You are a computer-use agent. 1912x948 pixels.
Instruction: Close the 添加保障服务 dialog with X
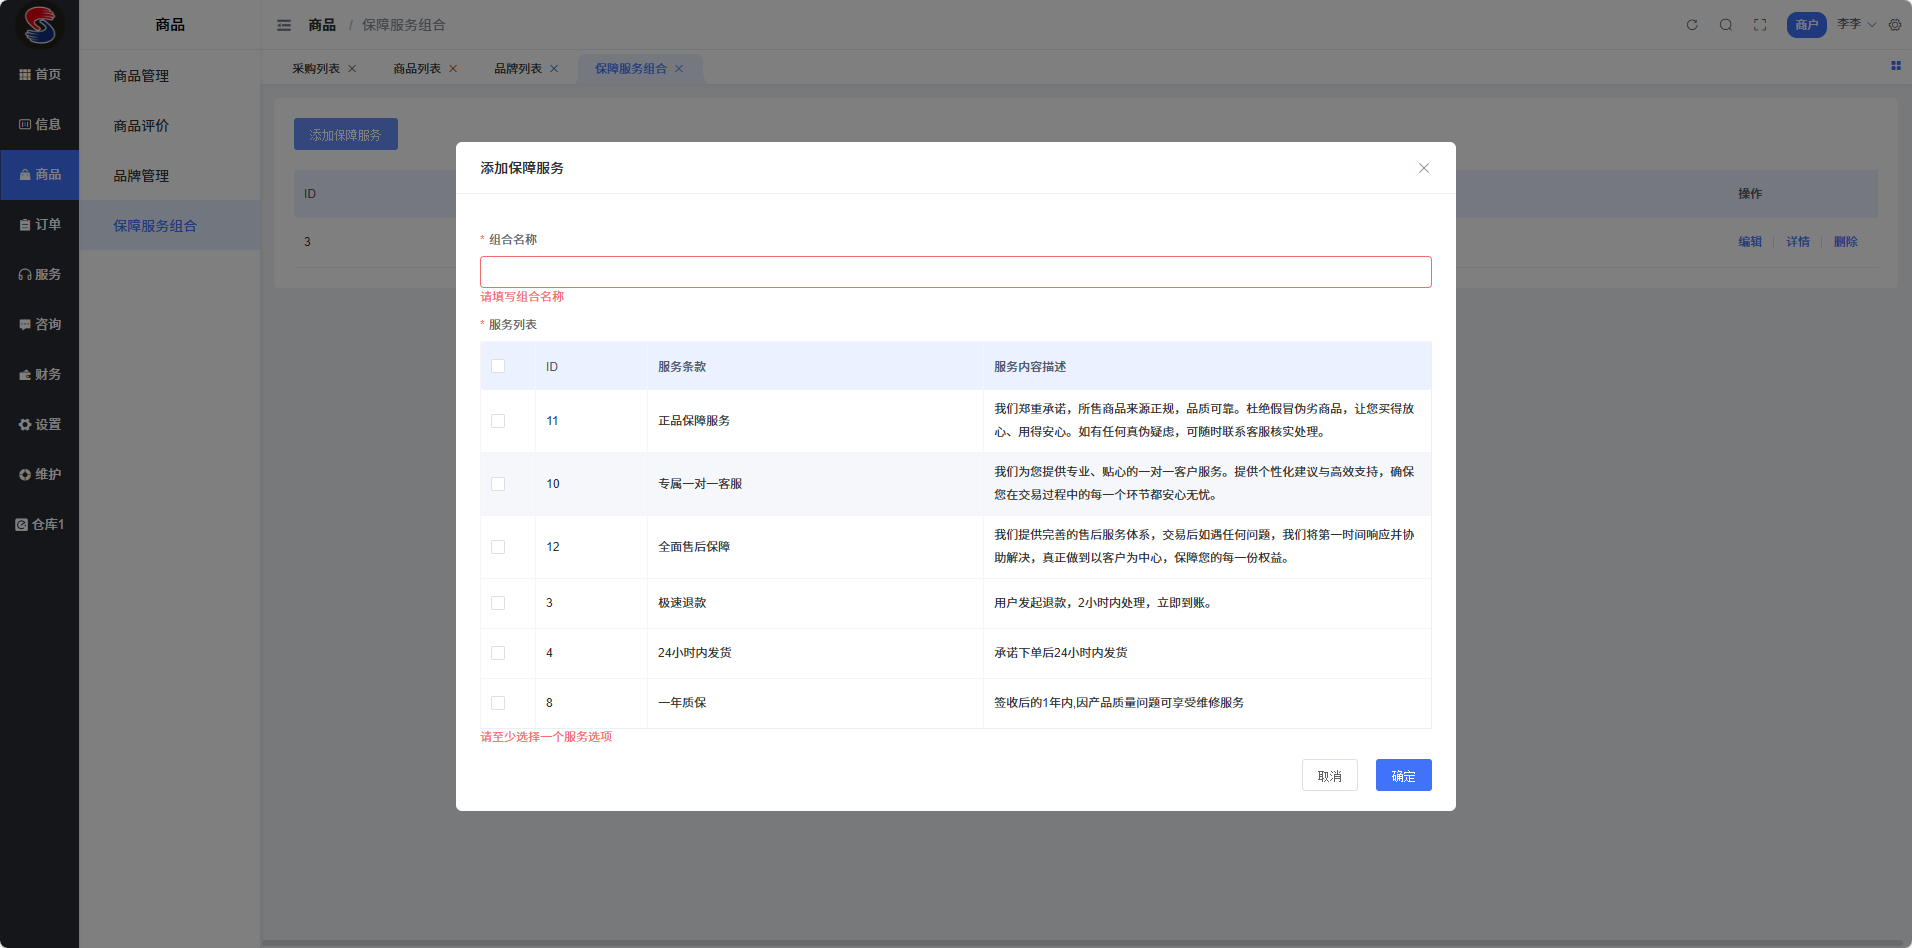coord(1424,168)
